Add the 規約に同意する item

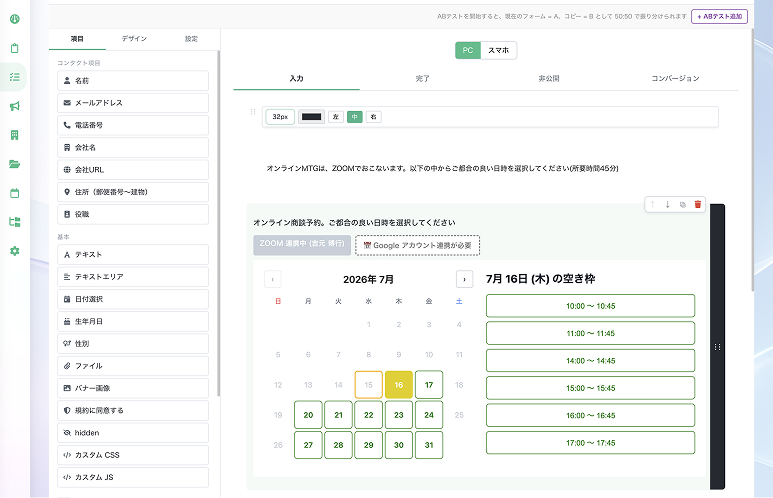133,410
